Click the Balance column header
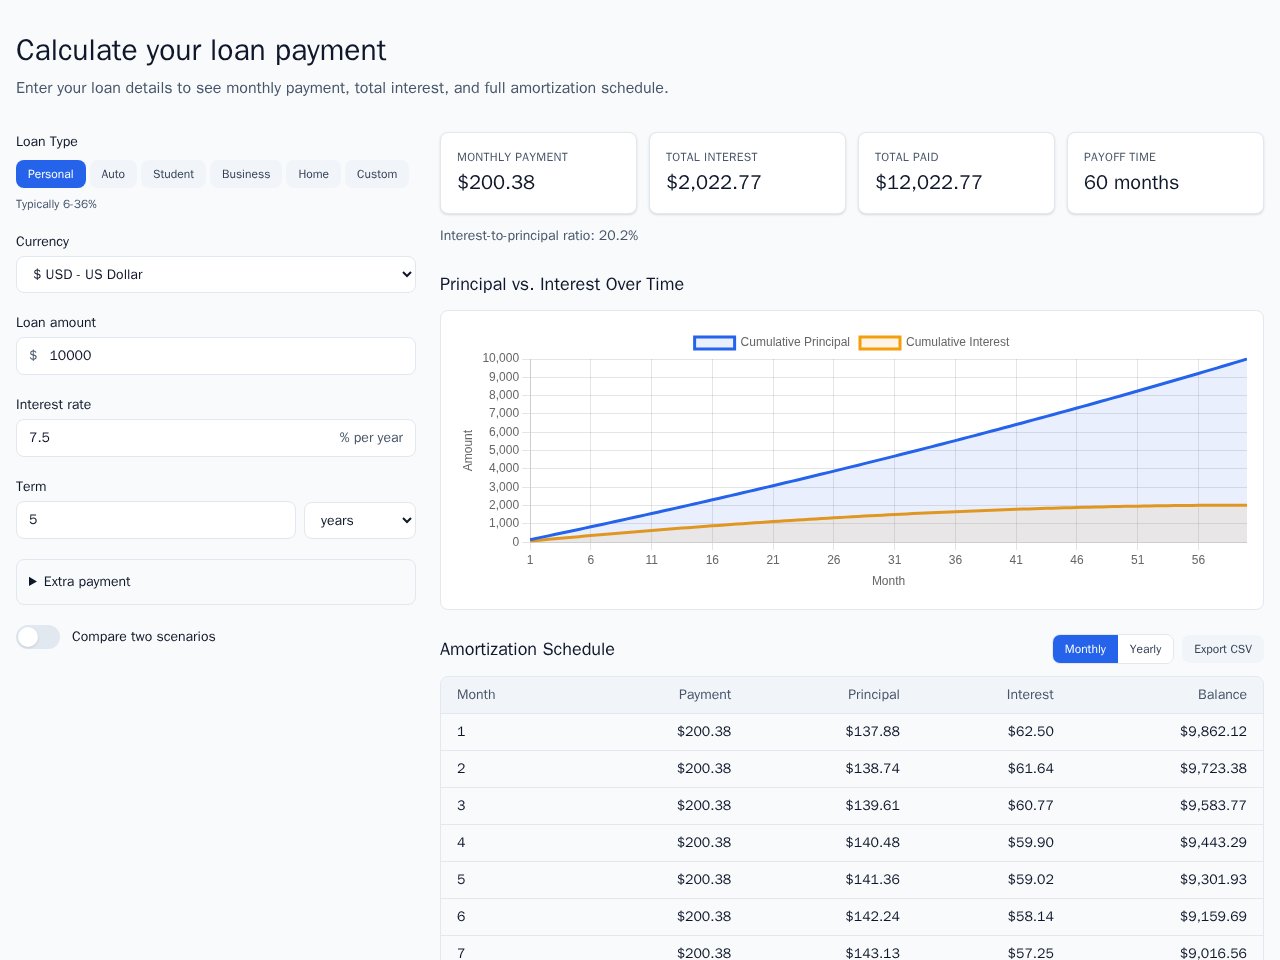Screen dimensions: 1280x960 (x=1222, y=695)
